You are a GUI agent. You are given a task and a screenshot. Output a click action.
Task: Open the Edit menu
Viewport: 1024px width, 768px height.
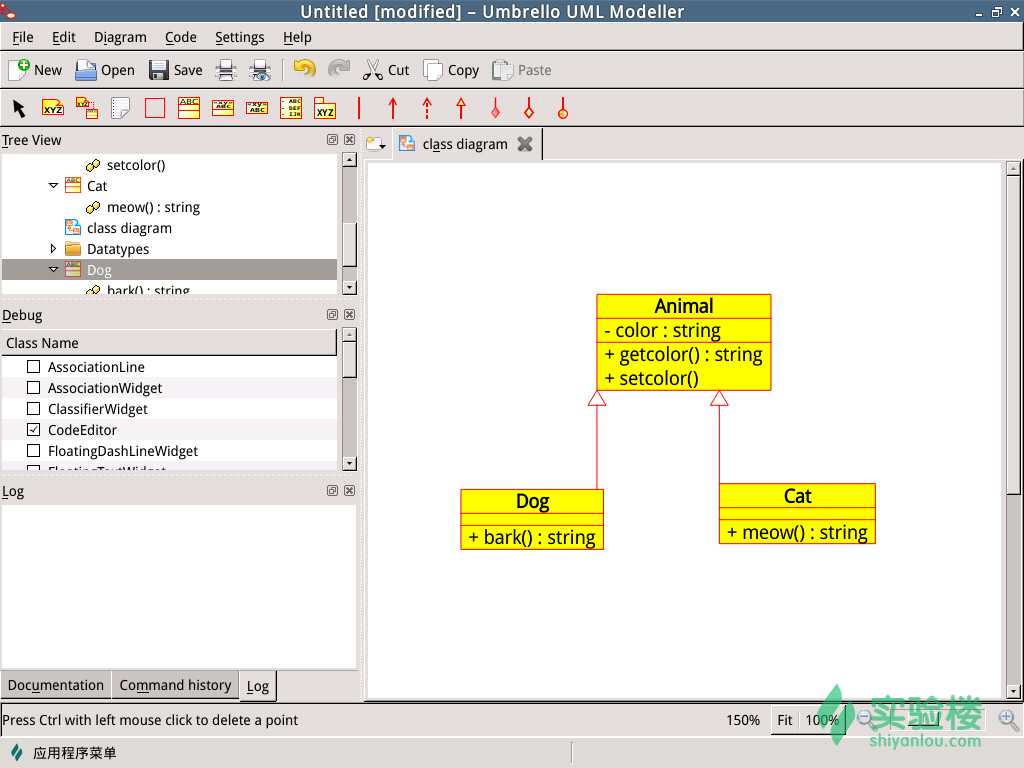pos(63,37)
